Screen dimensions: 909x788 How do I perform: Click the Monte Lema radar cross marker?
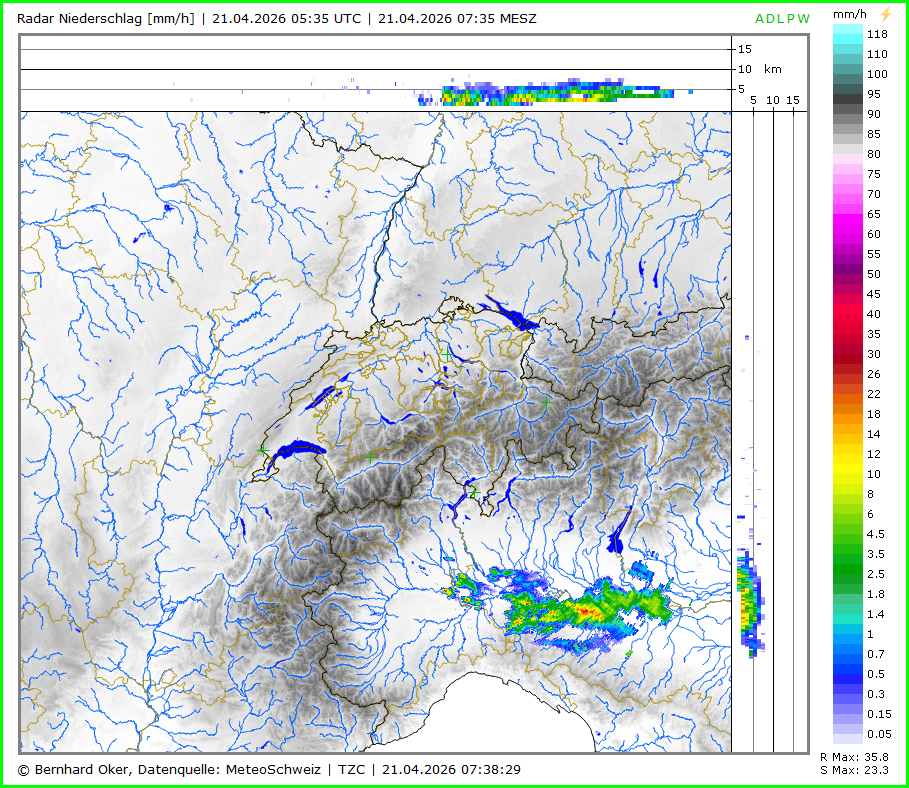coord(474,492)
